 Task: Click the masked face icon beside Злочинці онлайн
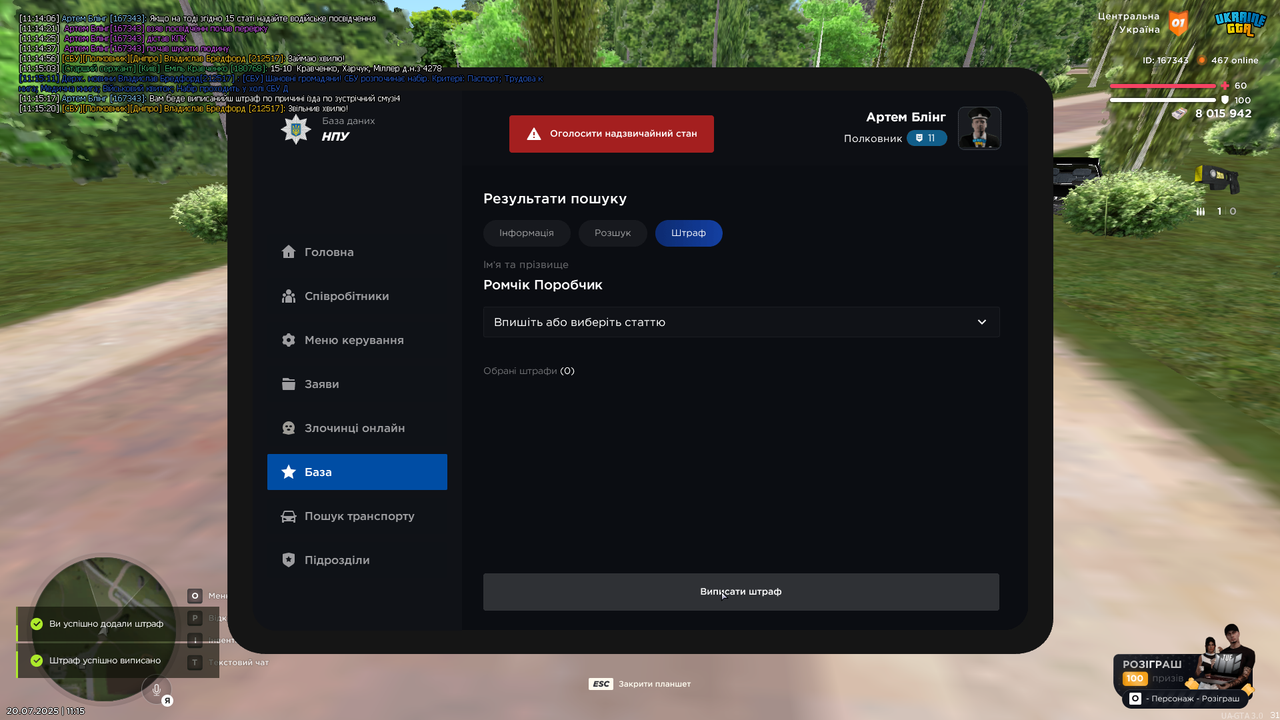[288, 428]
